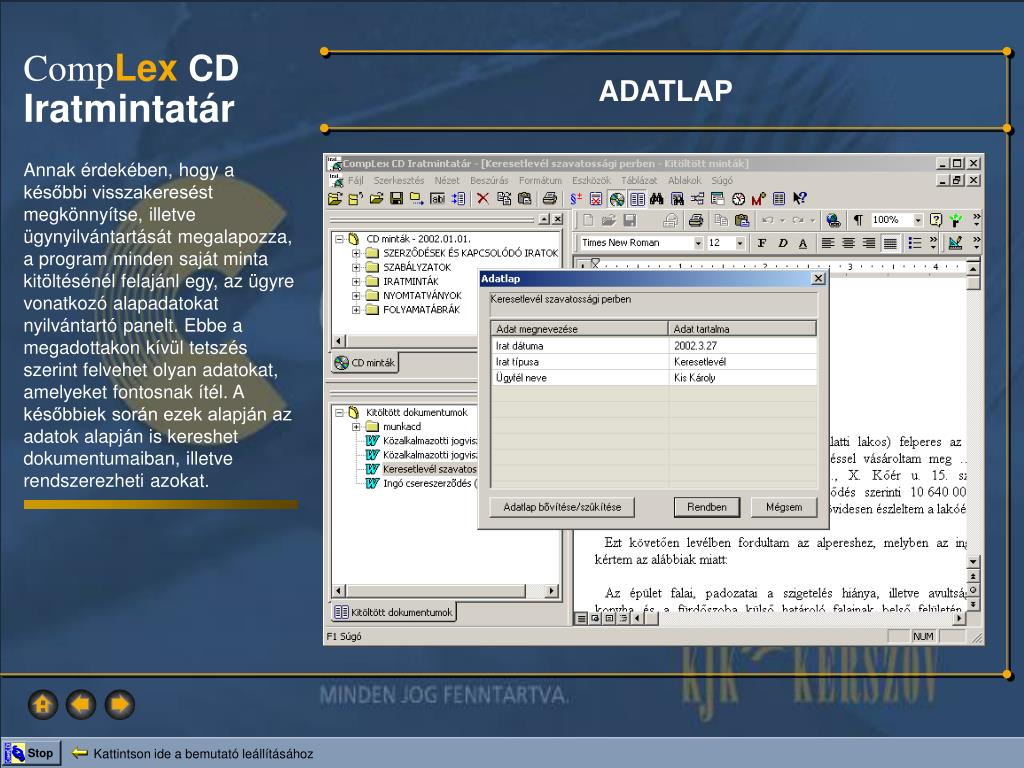
Task: Click the undo arrow in the editor toolbar
Action: pos(768,220)
